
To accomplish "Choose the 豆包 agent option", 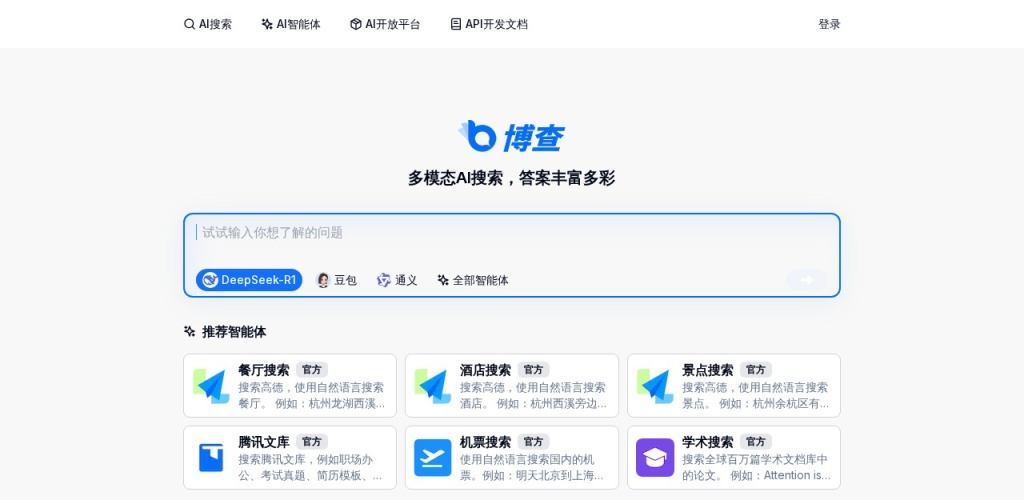I will pos(336,280).
